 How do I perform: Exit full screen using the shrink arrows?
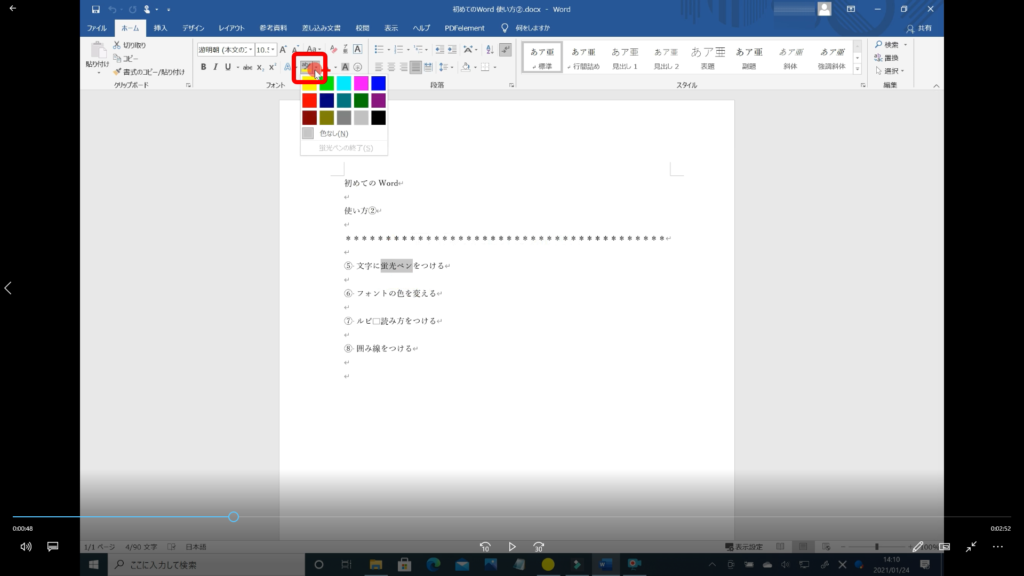coord(970,547)
